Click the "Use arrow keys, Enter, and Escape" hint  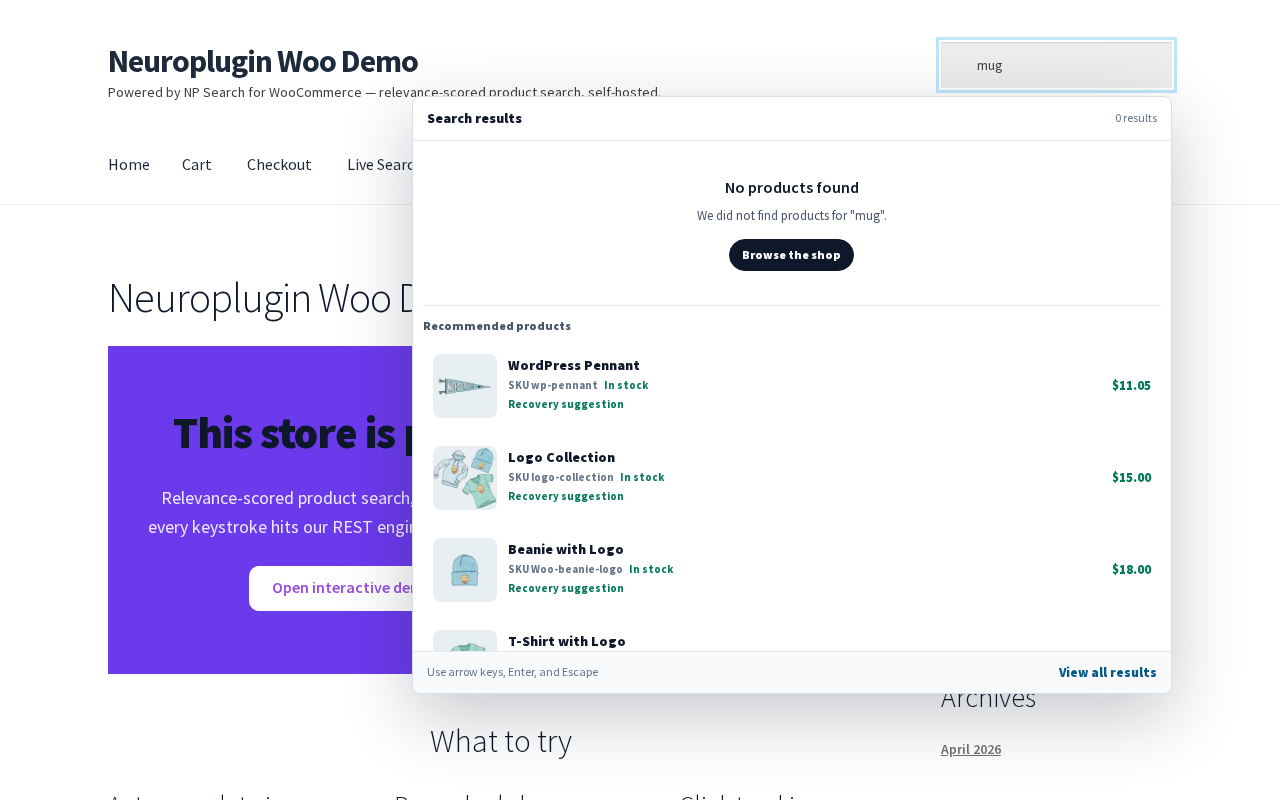pos(513,672)
